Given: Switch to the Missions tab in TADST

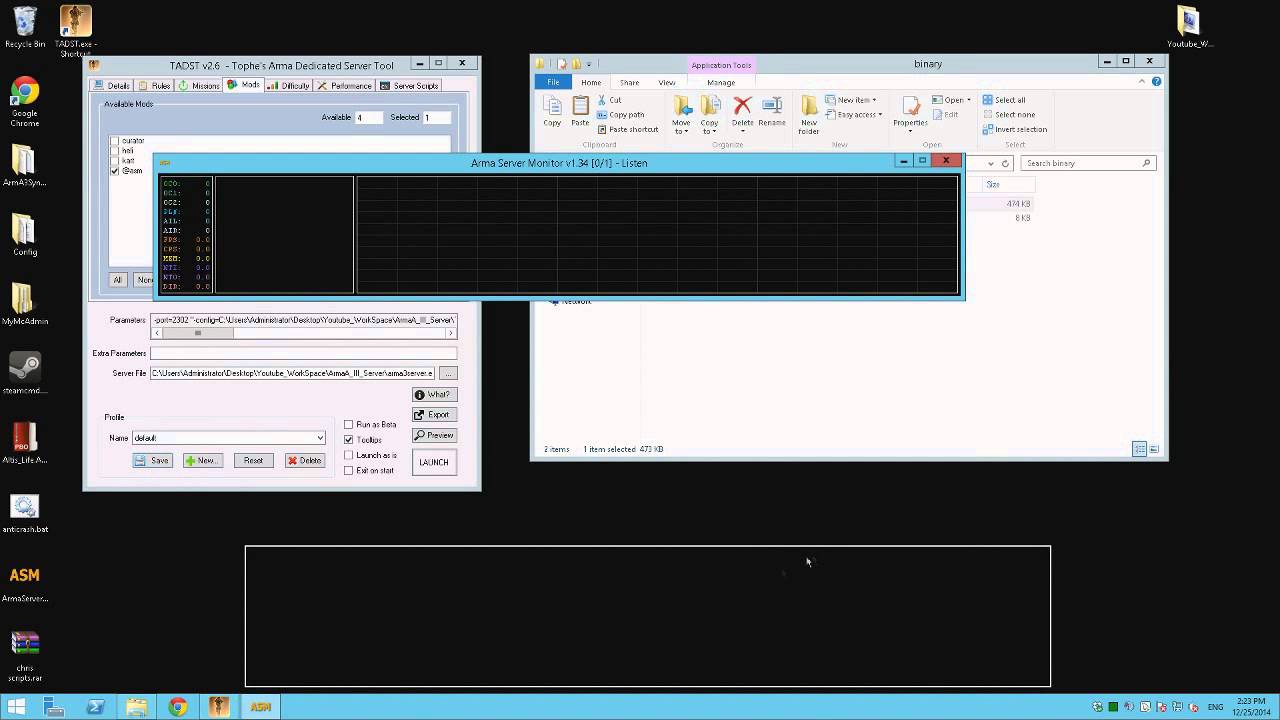Looking at the screenshot, I should tap(199, 86).
